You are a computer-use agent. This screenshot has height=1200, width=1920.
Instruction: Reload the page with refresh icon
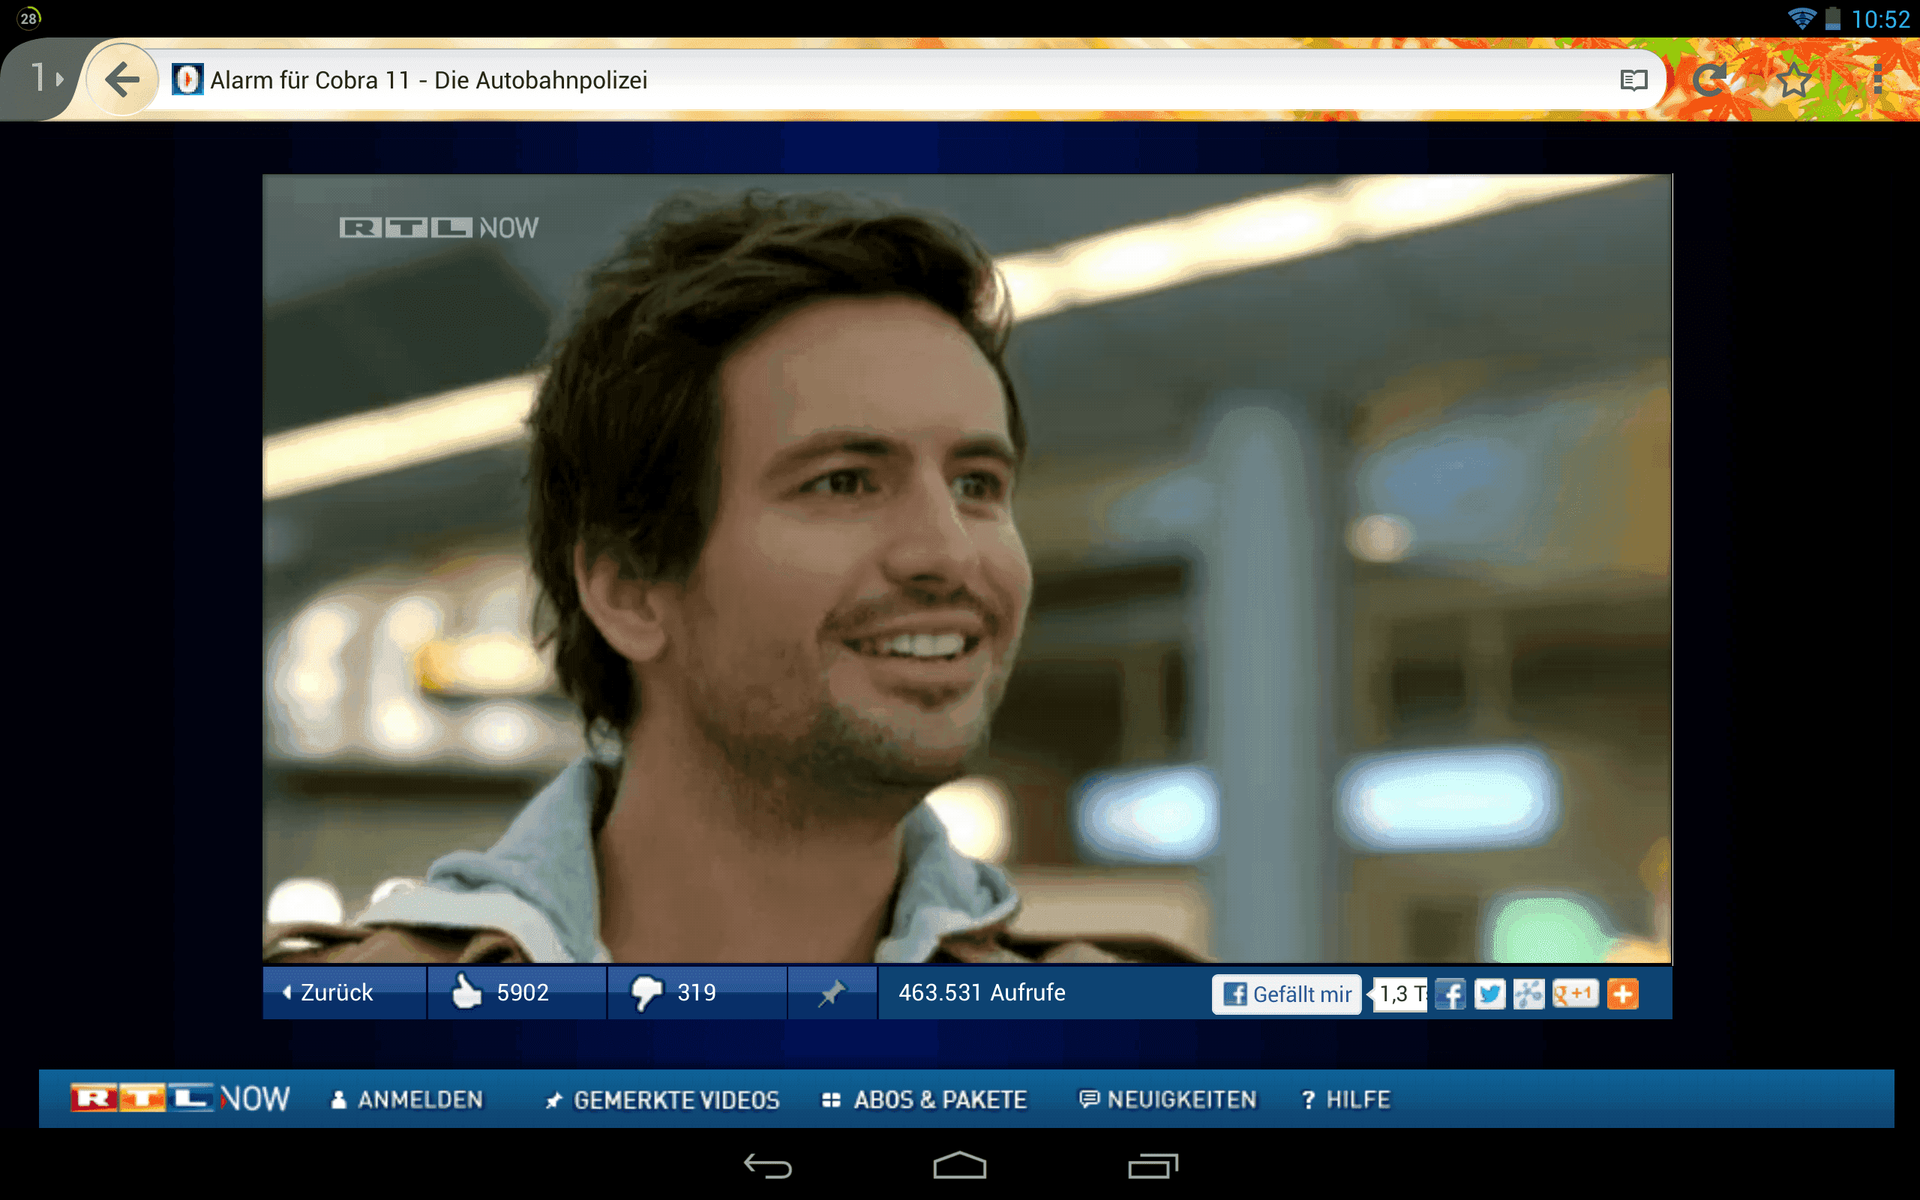(x=1711, y=79)
